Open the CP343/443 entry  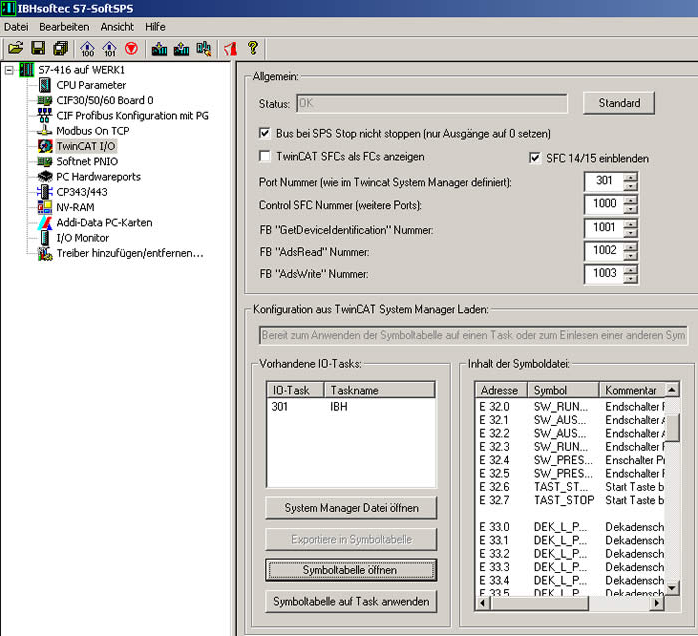click(81, 192)
